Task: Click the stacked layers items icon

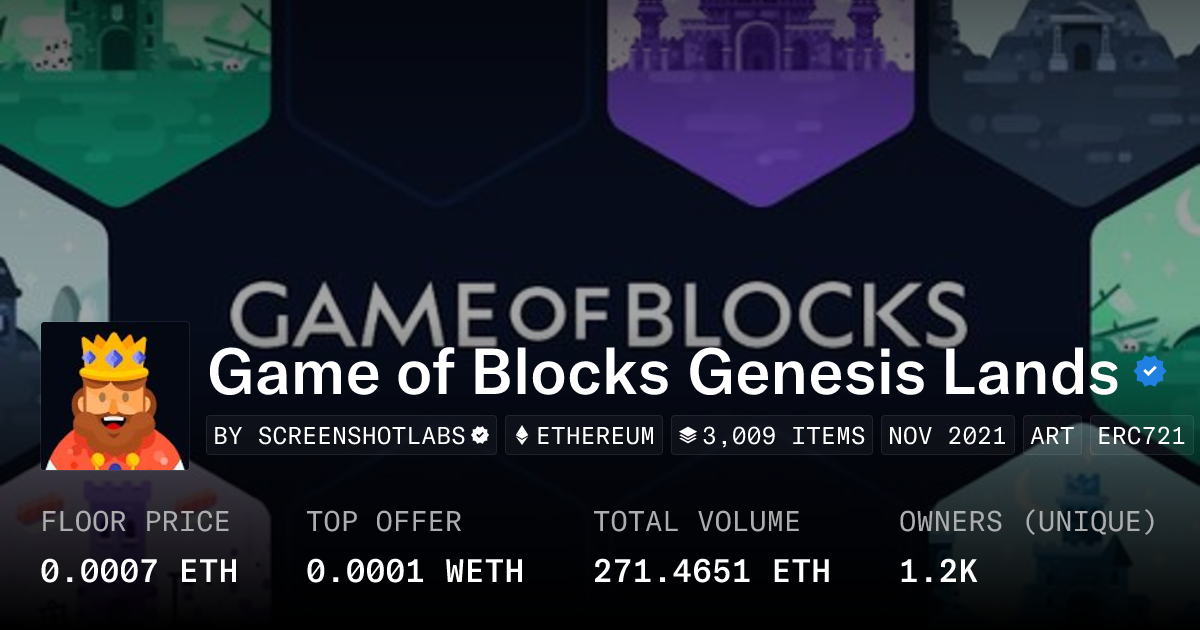Action: click(687, 436)
